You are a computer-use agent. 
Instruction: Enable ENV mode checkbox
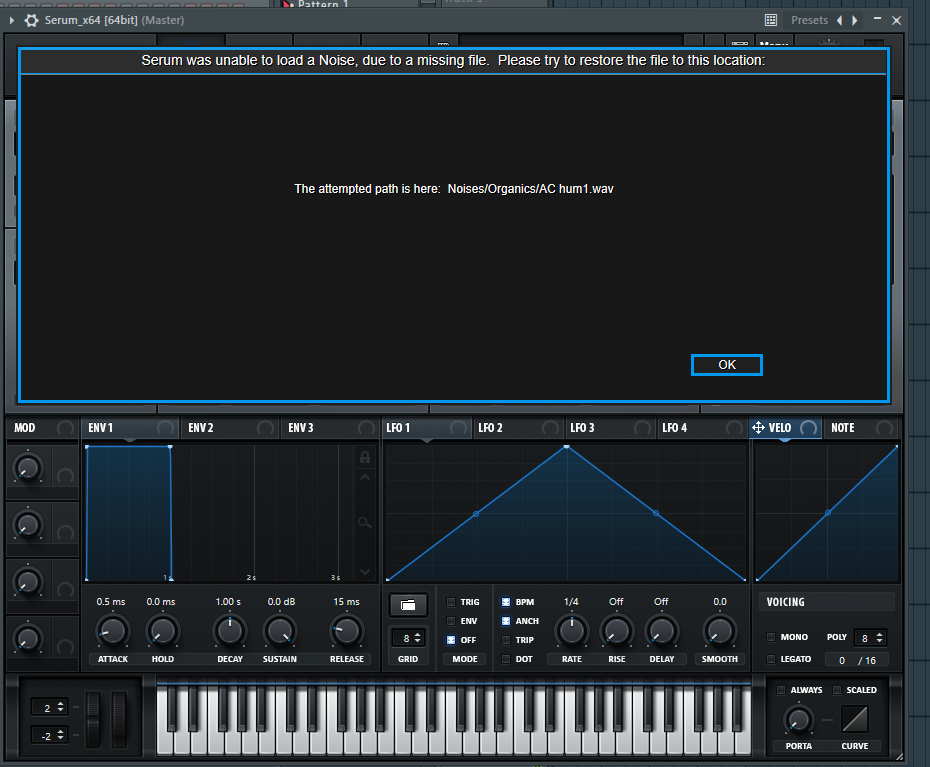point(451,621)
